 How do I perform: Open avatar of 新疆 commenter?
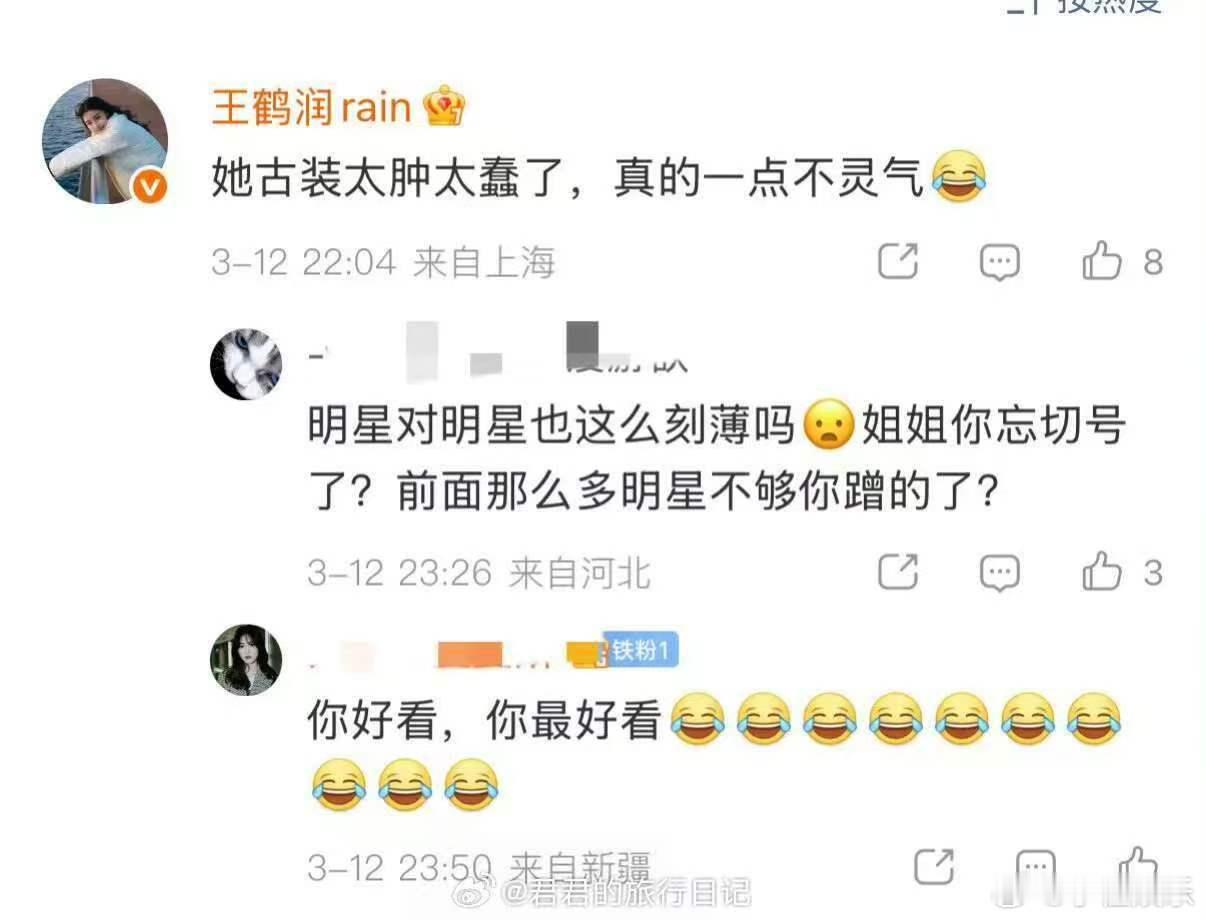[x=246, y=659]
